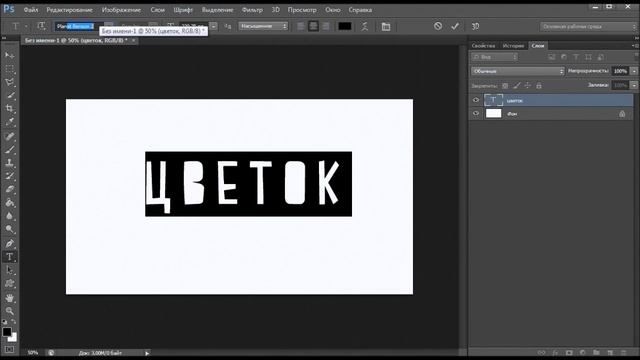Select the Move tool
Image resolution: width=640 pixels, height=360 pixels.
click(10, 55)
